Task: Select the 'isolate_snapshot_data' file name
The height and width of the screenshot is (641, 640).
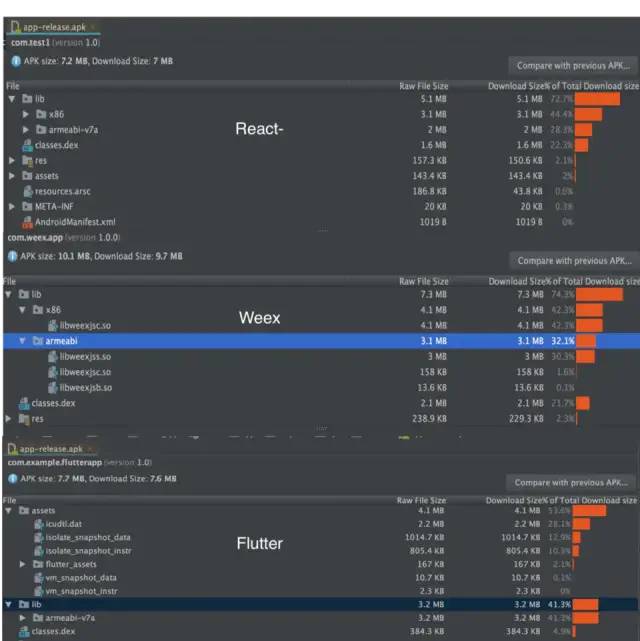Action: [88, 537]
